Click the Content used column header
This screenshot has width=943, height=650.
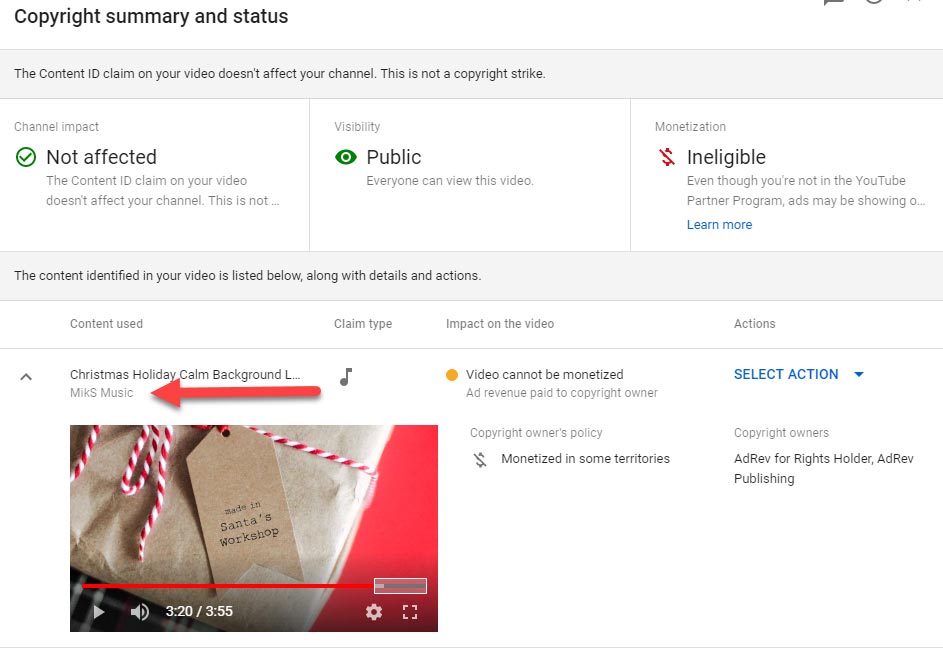(106, 324)
